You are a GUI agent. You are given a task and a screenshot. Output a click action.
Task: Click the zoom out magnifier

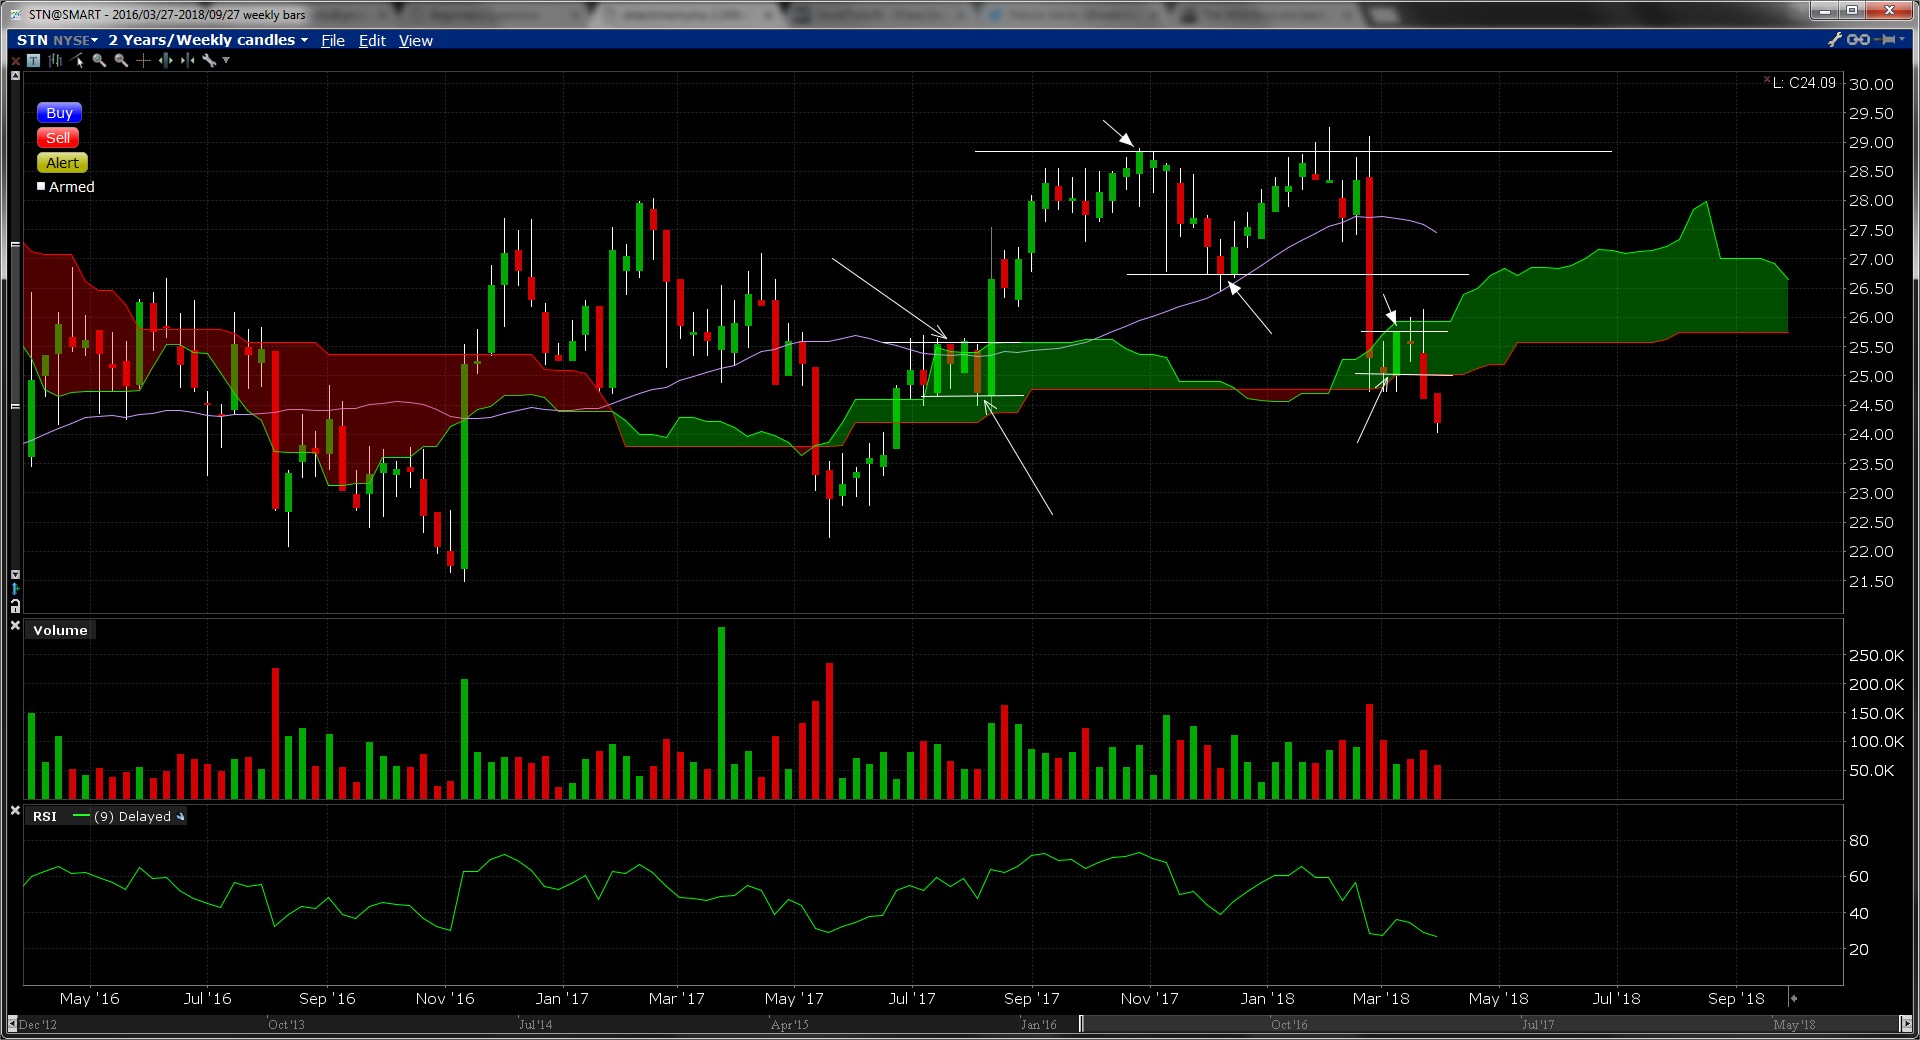click(121, 61)
